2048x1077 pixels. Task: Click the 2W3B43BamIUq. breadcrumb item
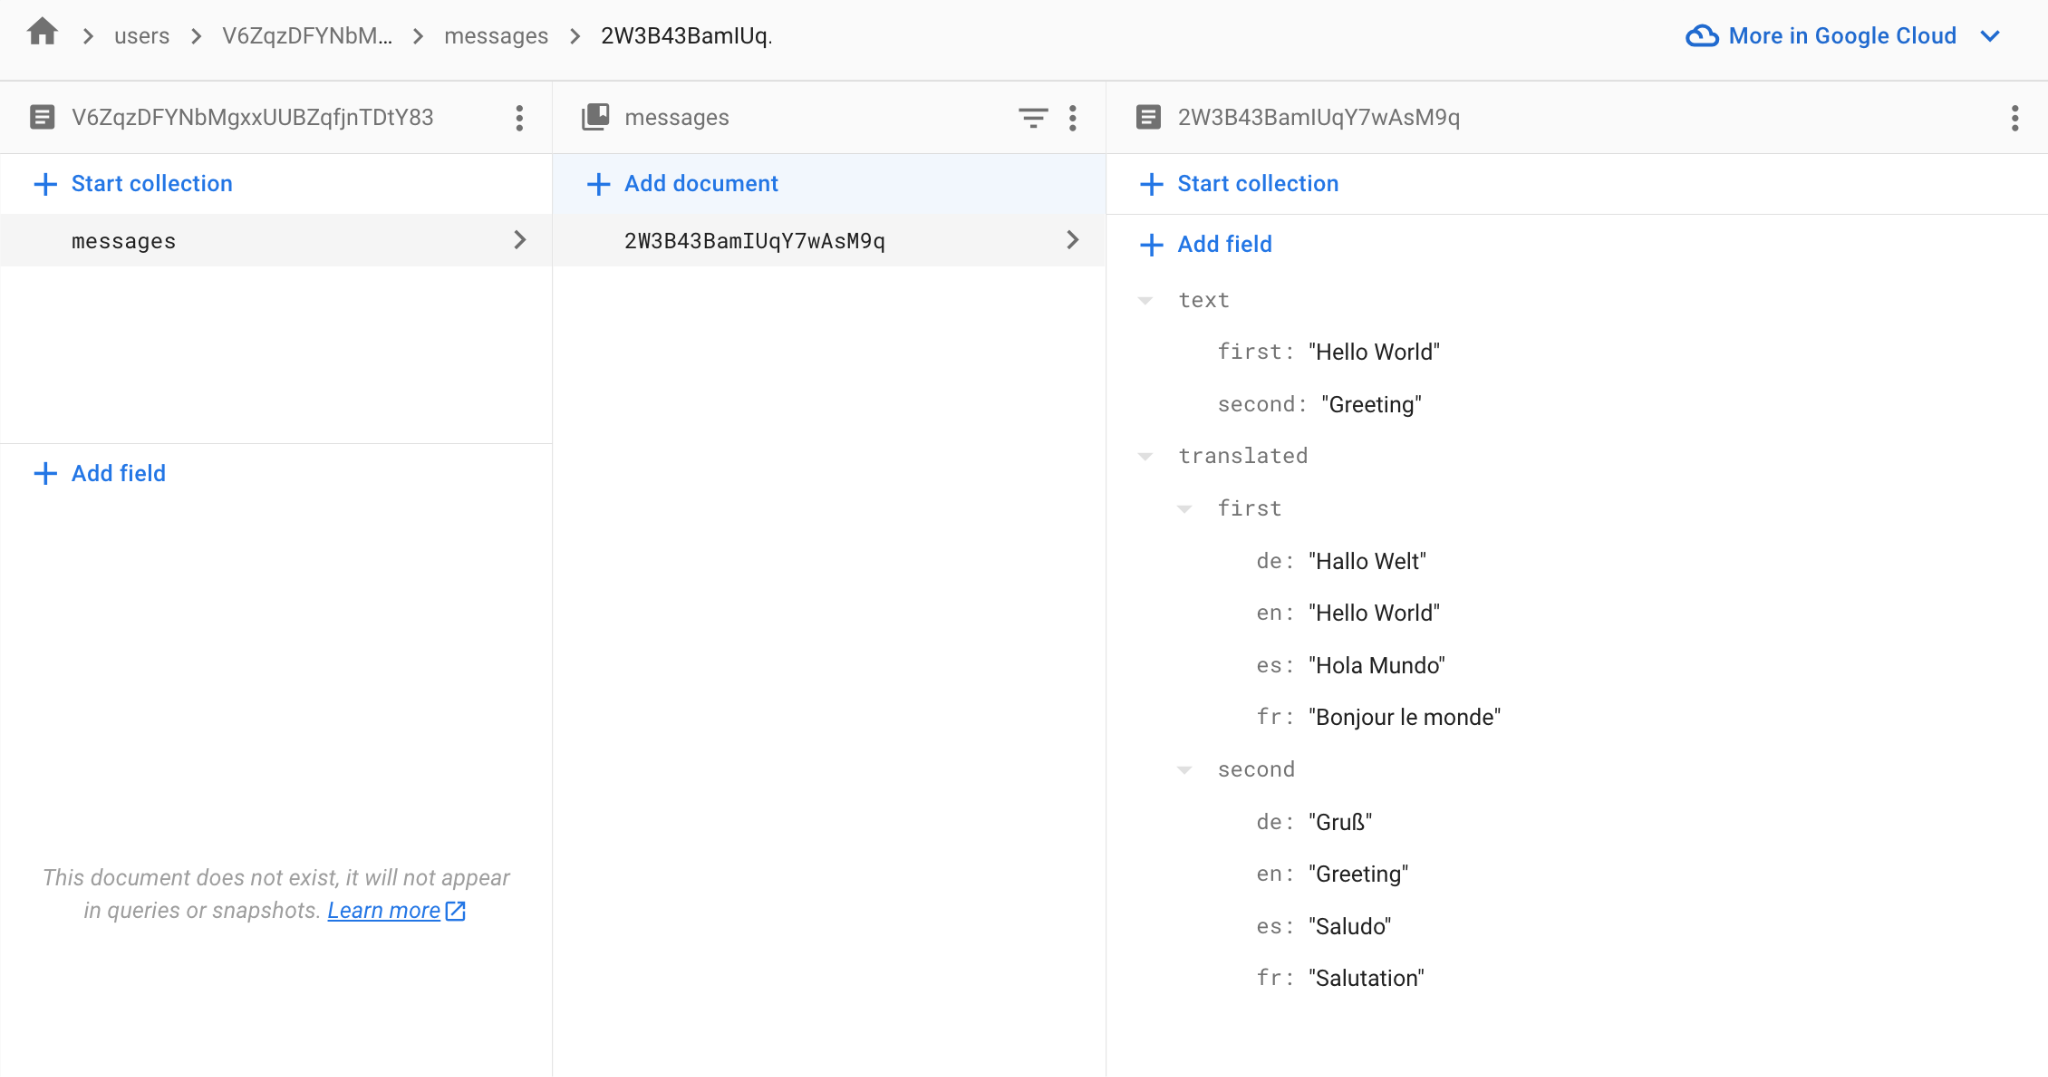[686, 36]
